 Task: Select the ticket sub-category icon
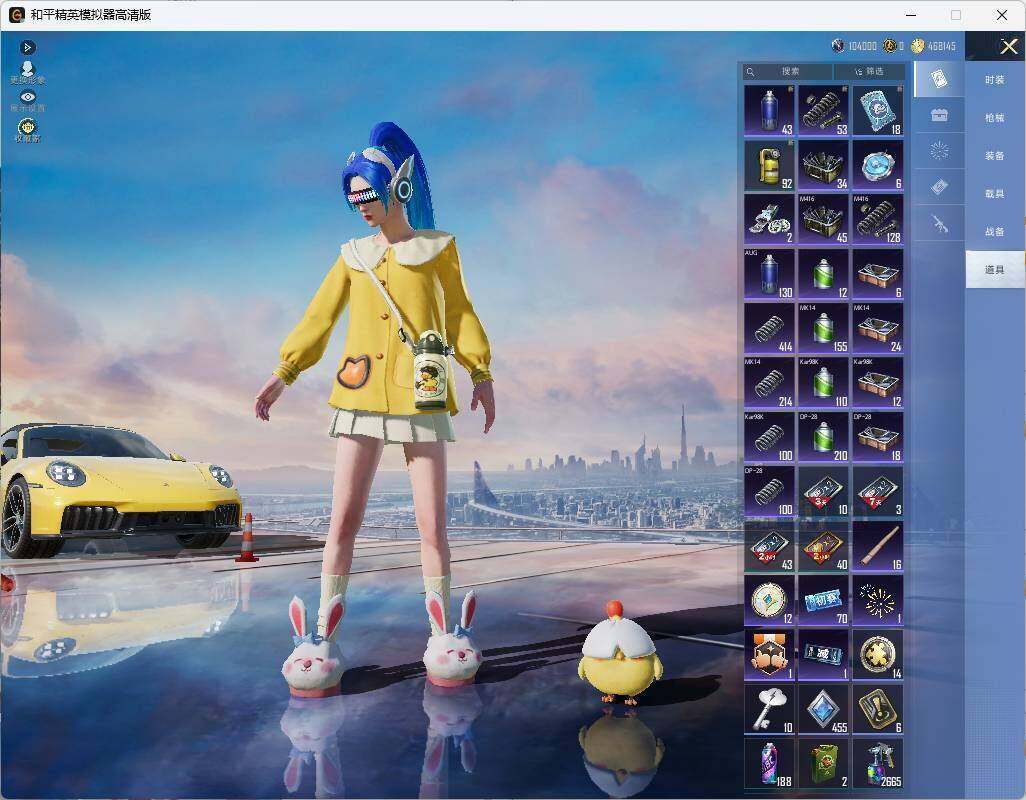coord(939,188)
